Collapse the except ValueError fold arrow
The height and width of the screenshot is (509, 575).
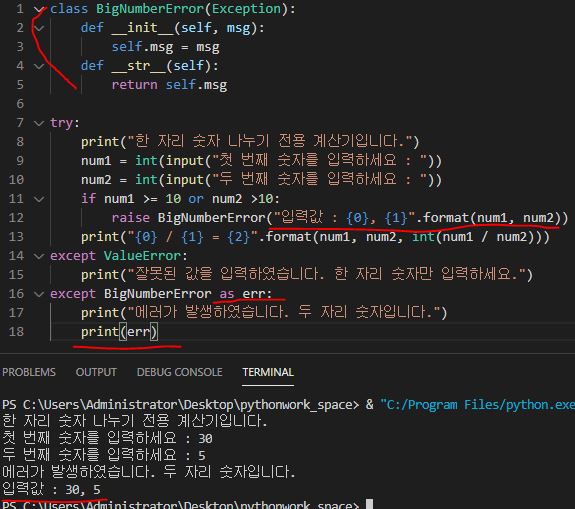point(39,256)
